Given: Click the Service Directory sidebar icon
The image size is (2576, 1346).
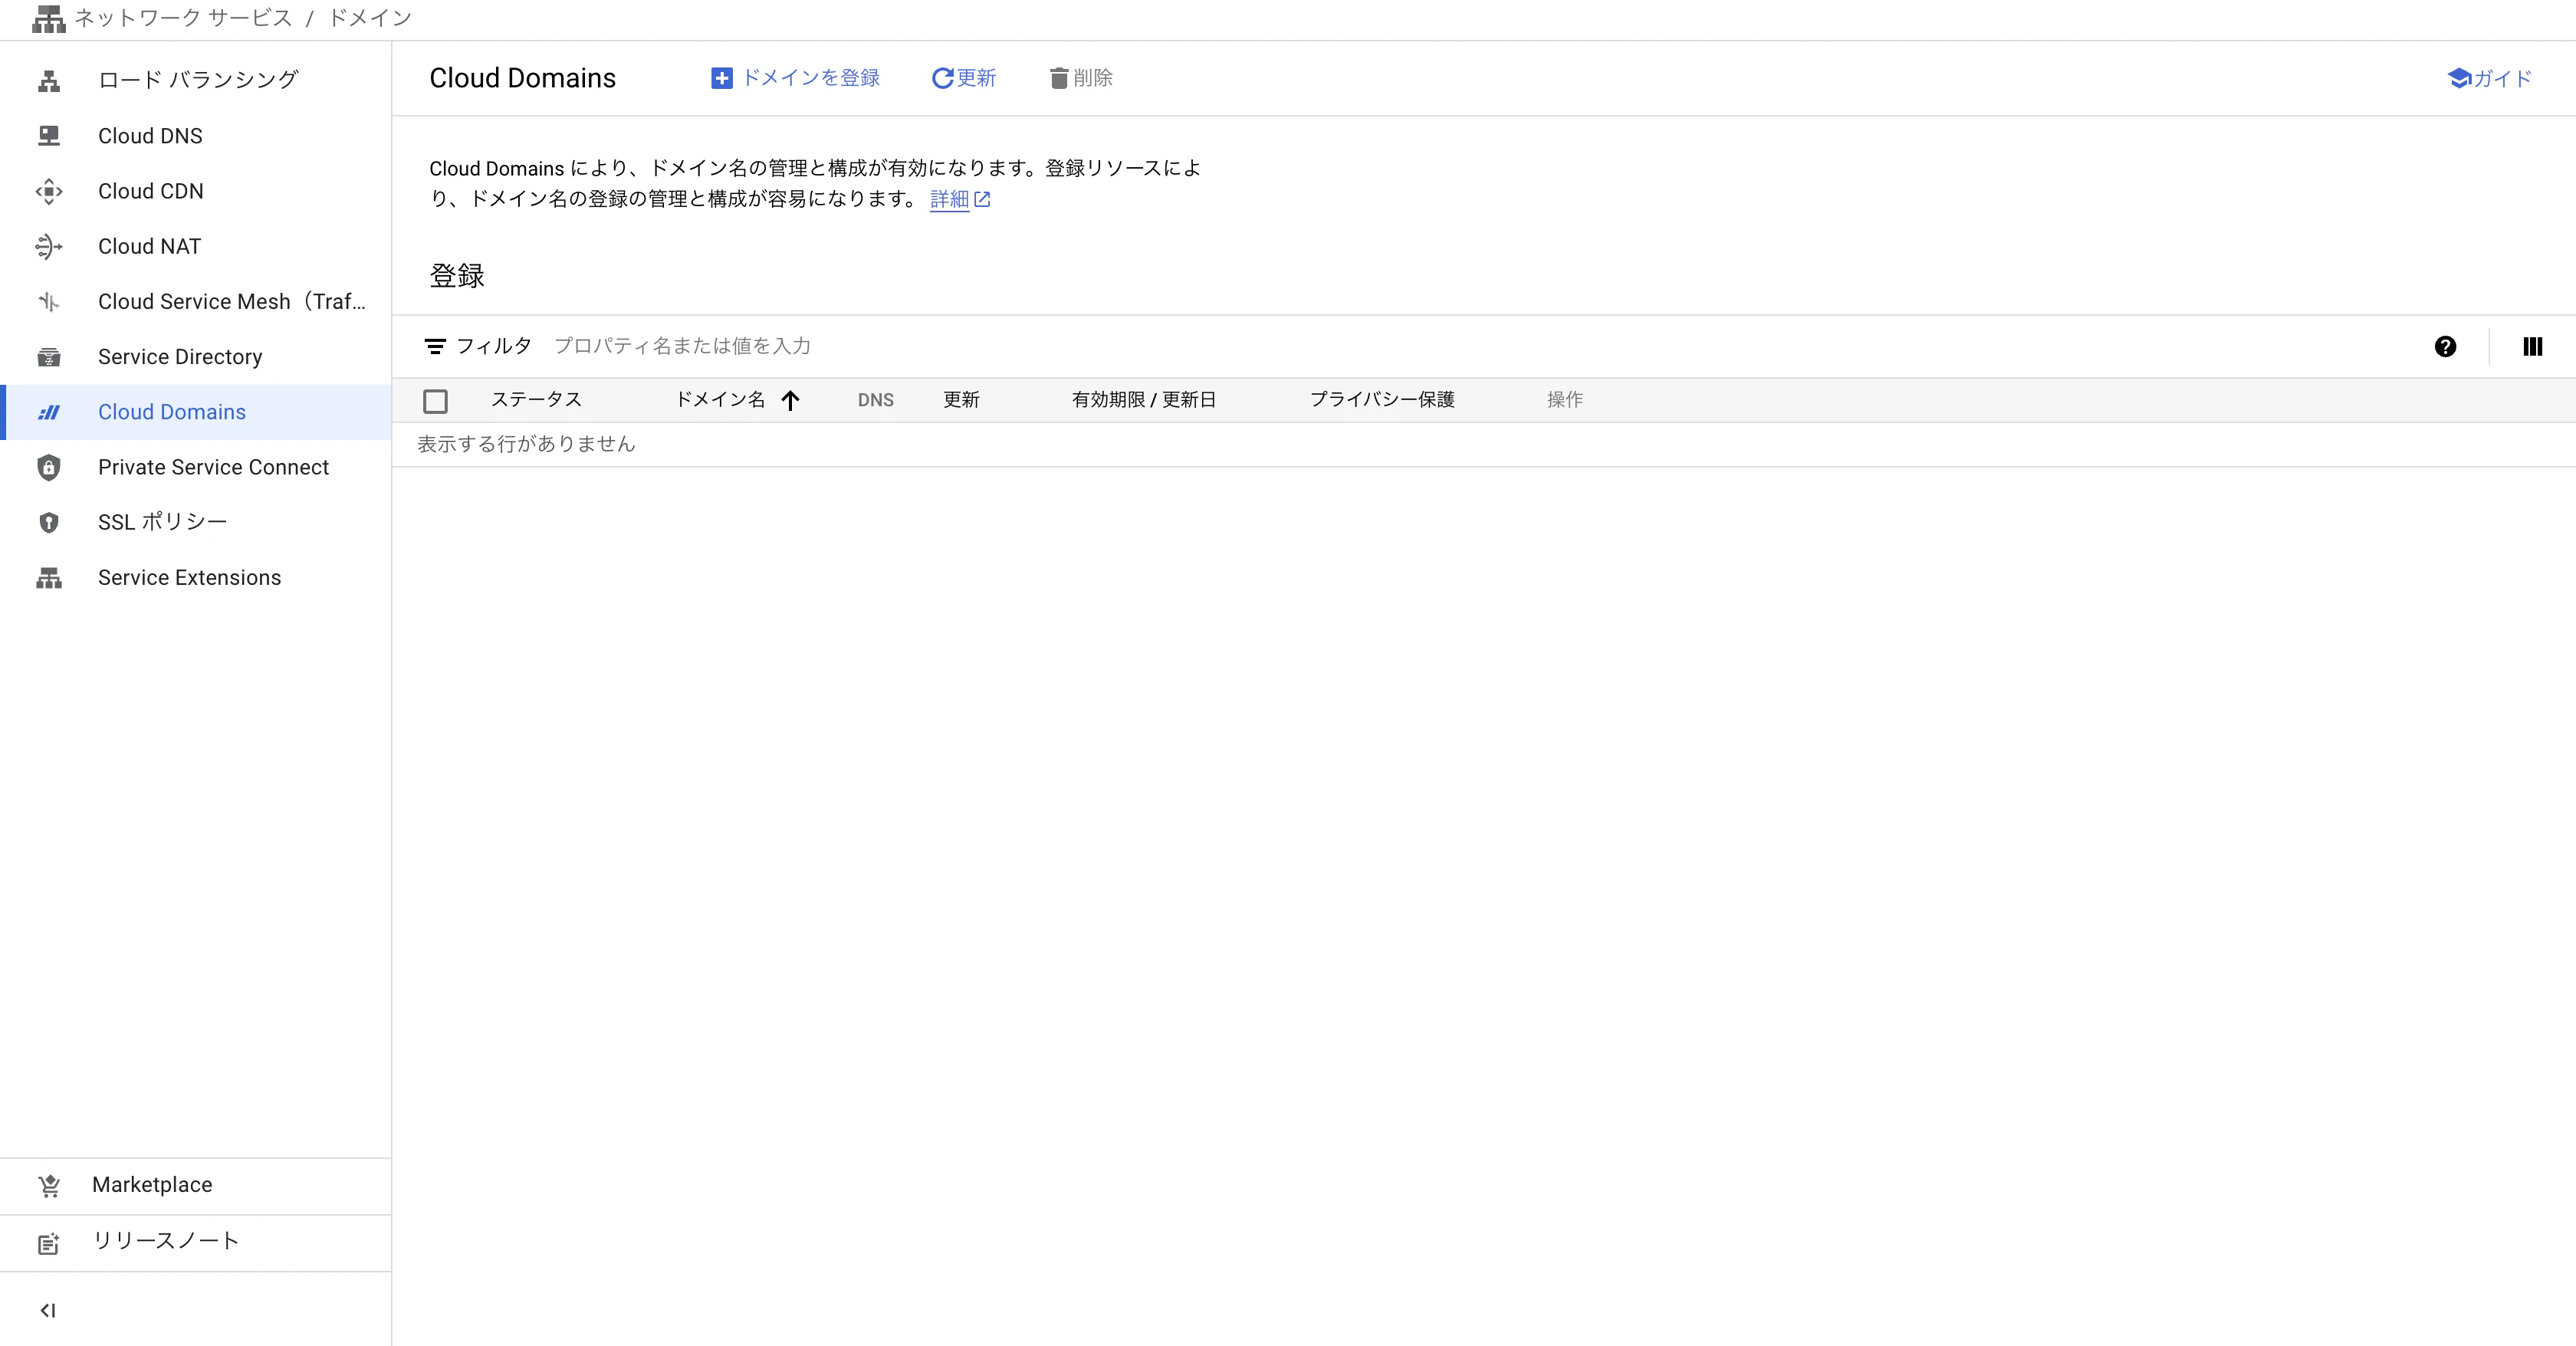Looking at the screenshot, I should pyautogui.click(x=48, y=357).
